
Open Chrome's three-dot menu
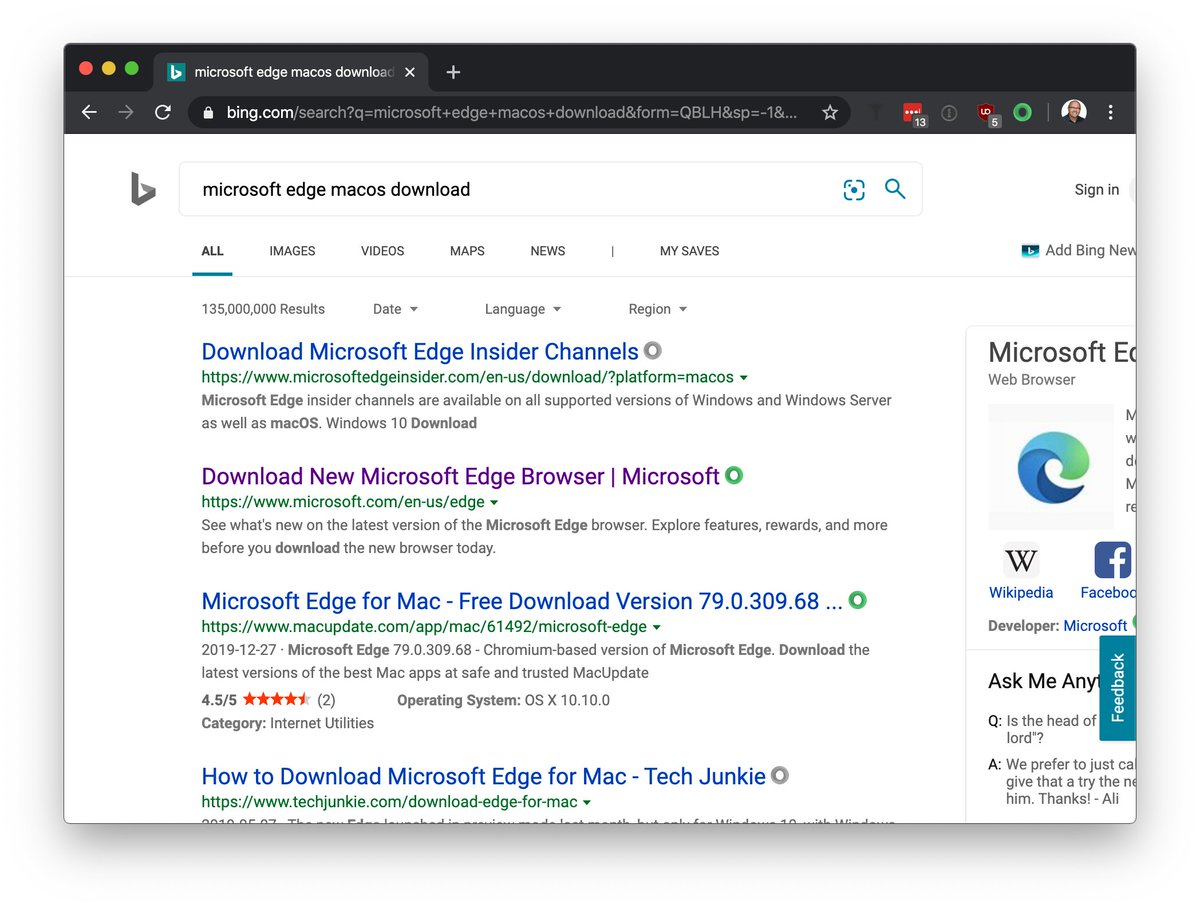point(1111,113)
